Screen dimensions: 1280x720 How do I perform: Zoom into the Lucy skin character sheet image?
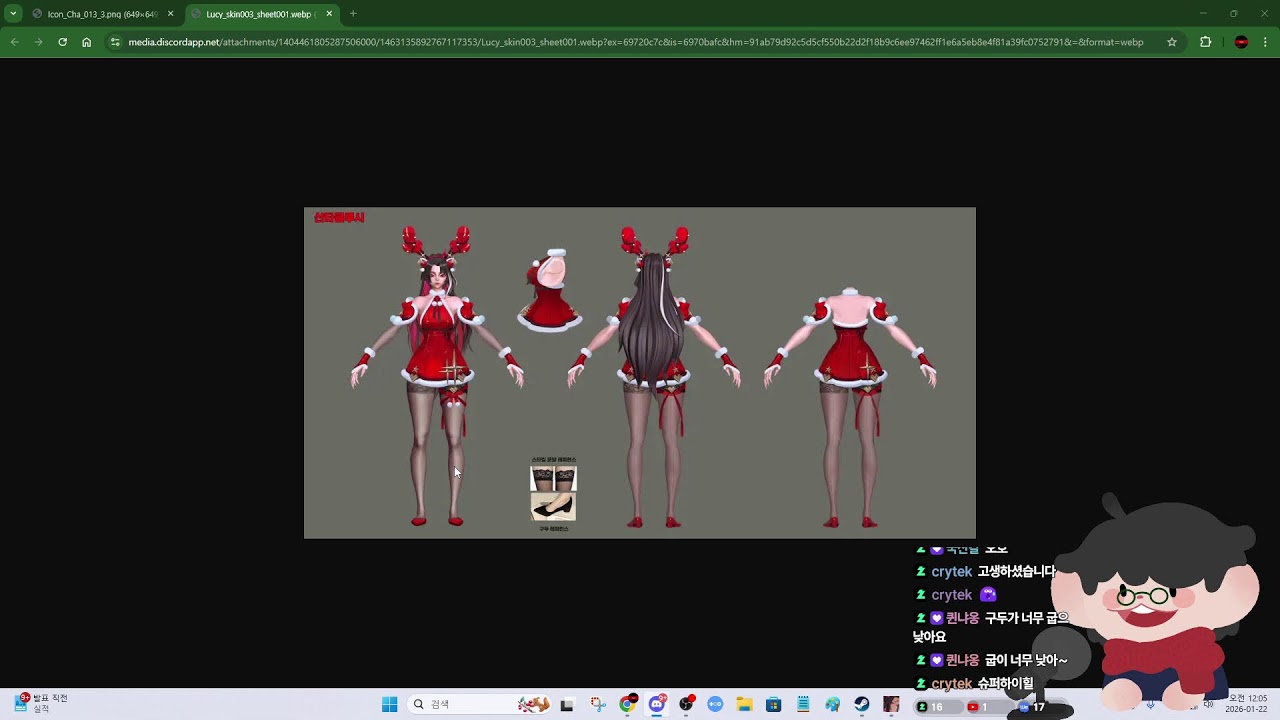640,373
